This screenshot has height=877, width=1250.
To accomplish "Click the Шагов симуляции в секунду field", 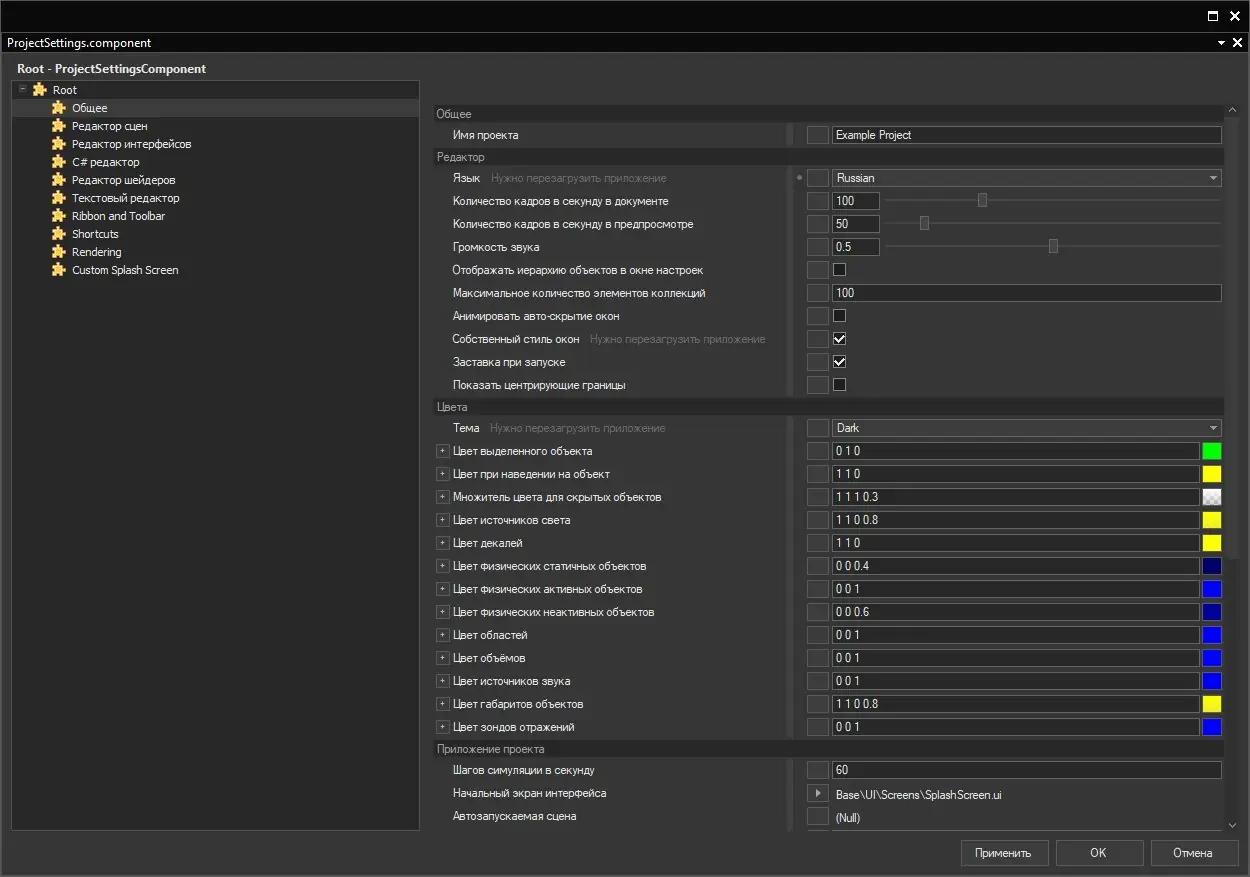I will [1027, 770].
